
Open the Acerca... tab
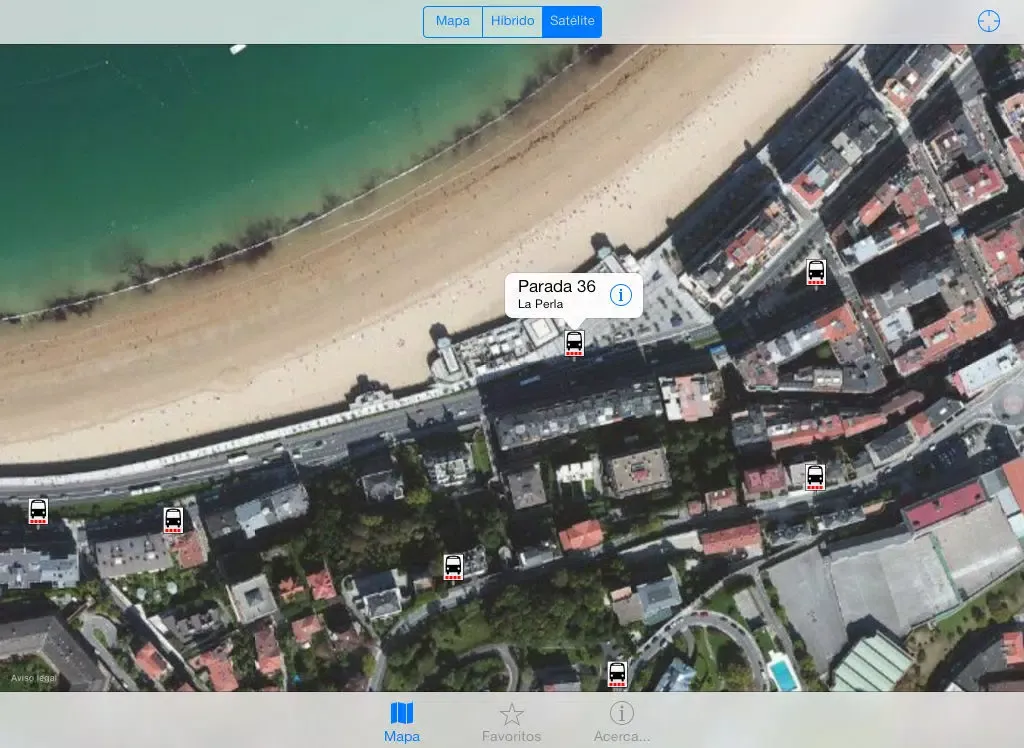tap(621, 723)
